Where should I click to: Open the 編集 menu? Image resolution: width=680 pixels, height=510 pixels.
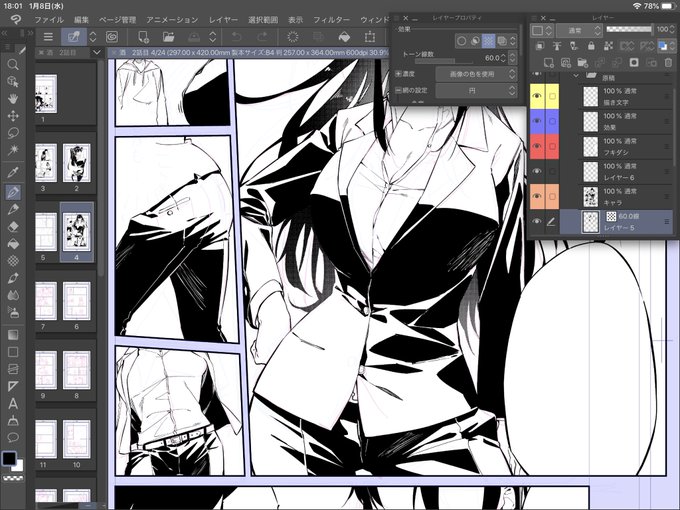click(x=82, y=20)
